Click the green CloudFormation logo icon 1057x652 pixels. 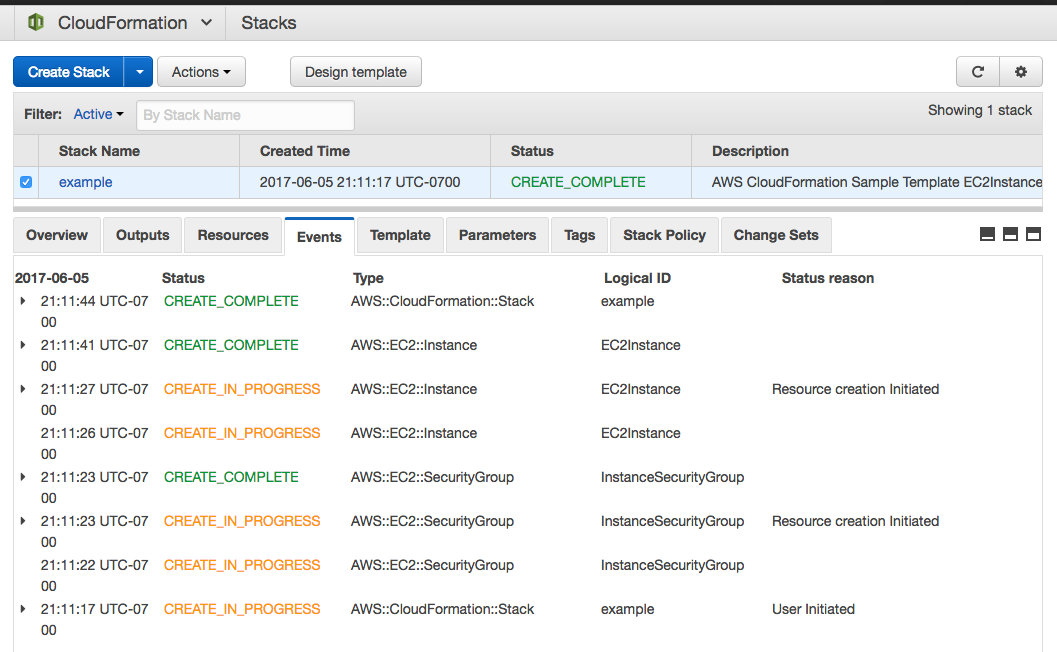click(x=36, y=22)
